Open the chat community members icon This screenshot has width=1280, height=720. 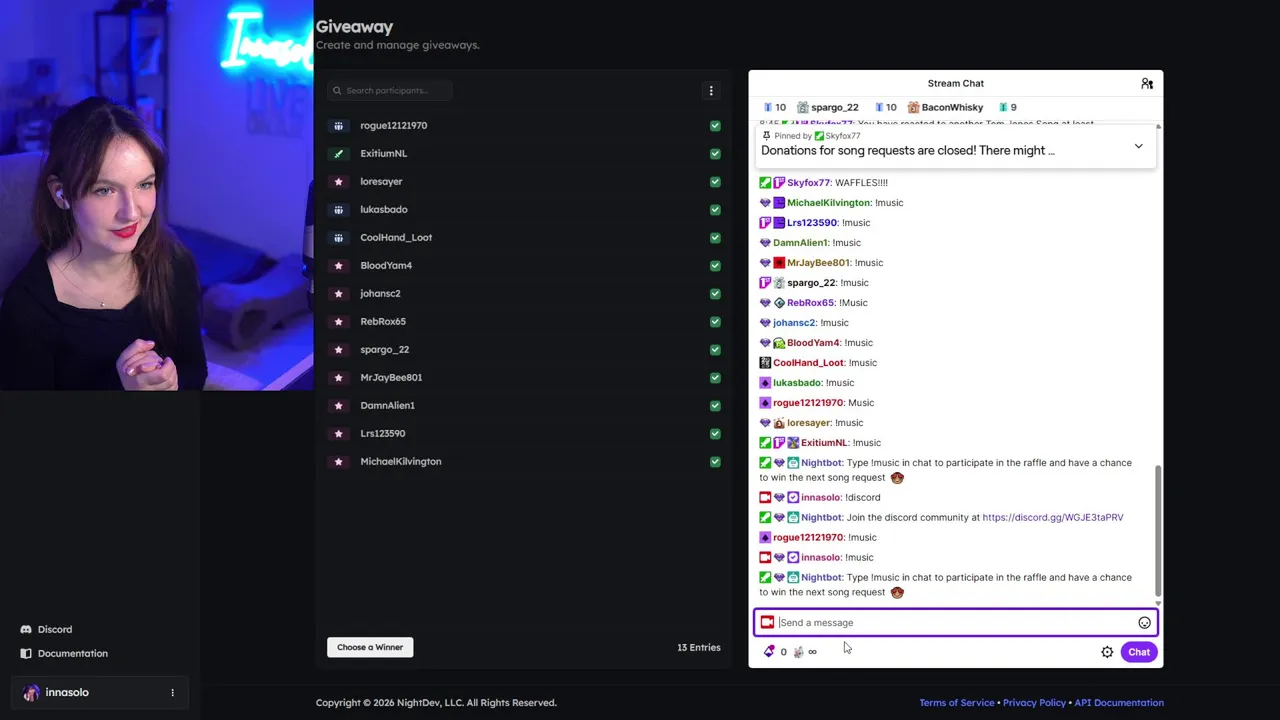(1147, 83)
